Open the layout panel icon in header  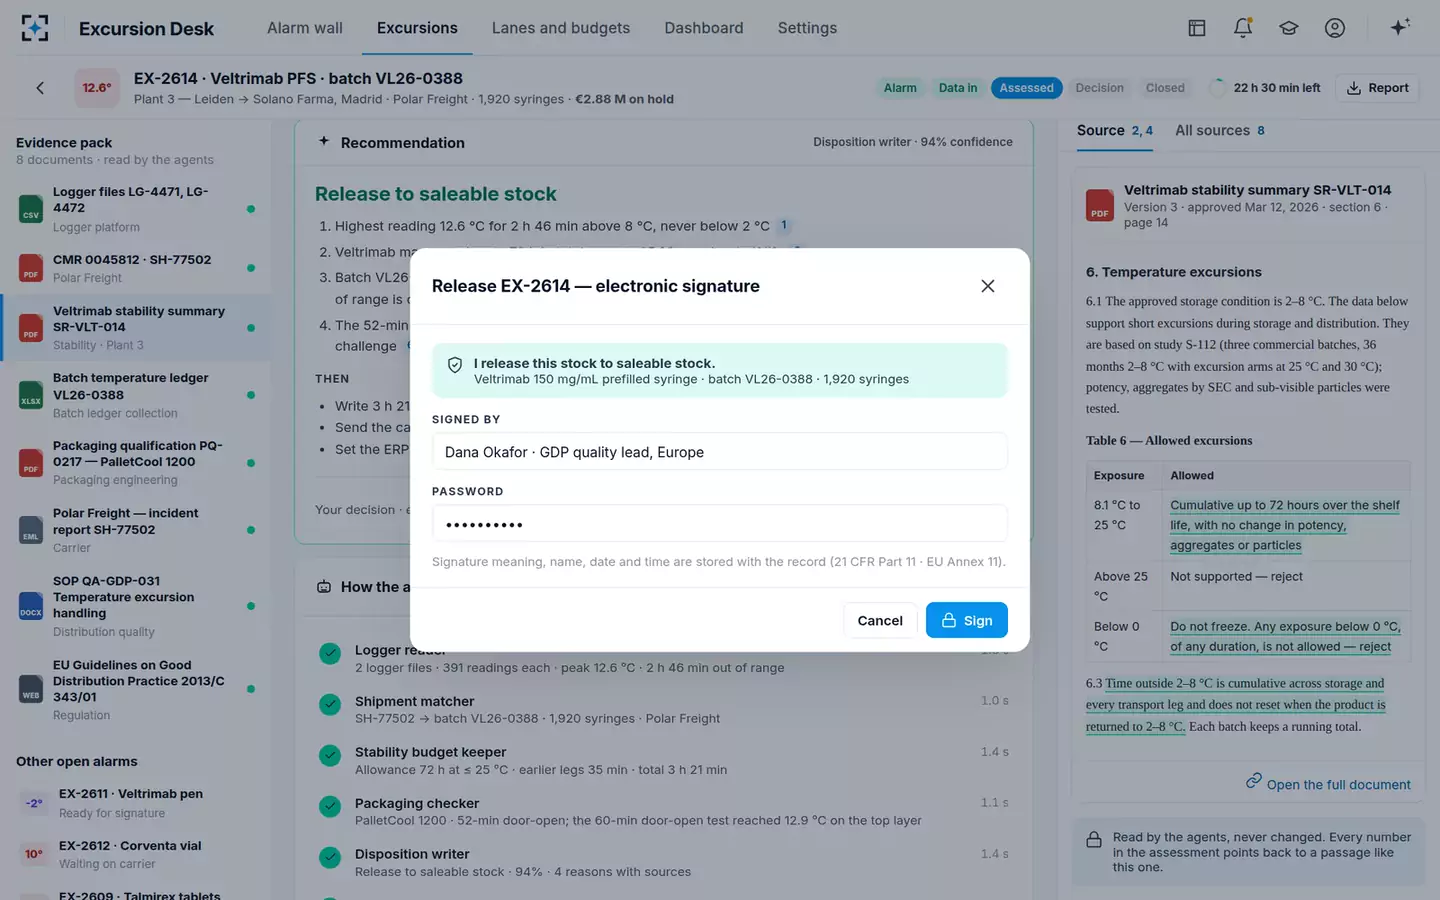(x=1196, y=28)
